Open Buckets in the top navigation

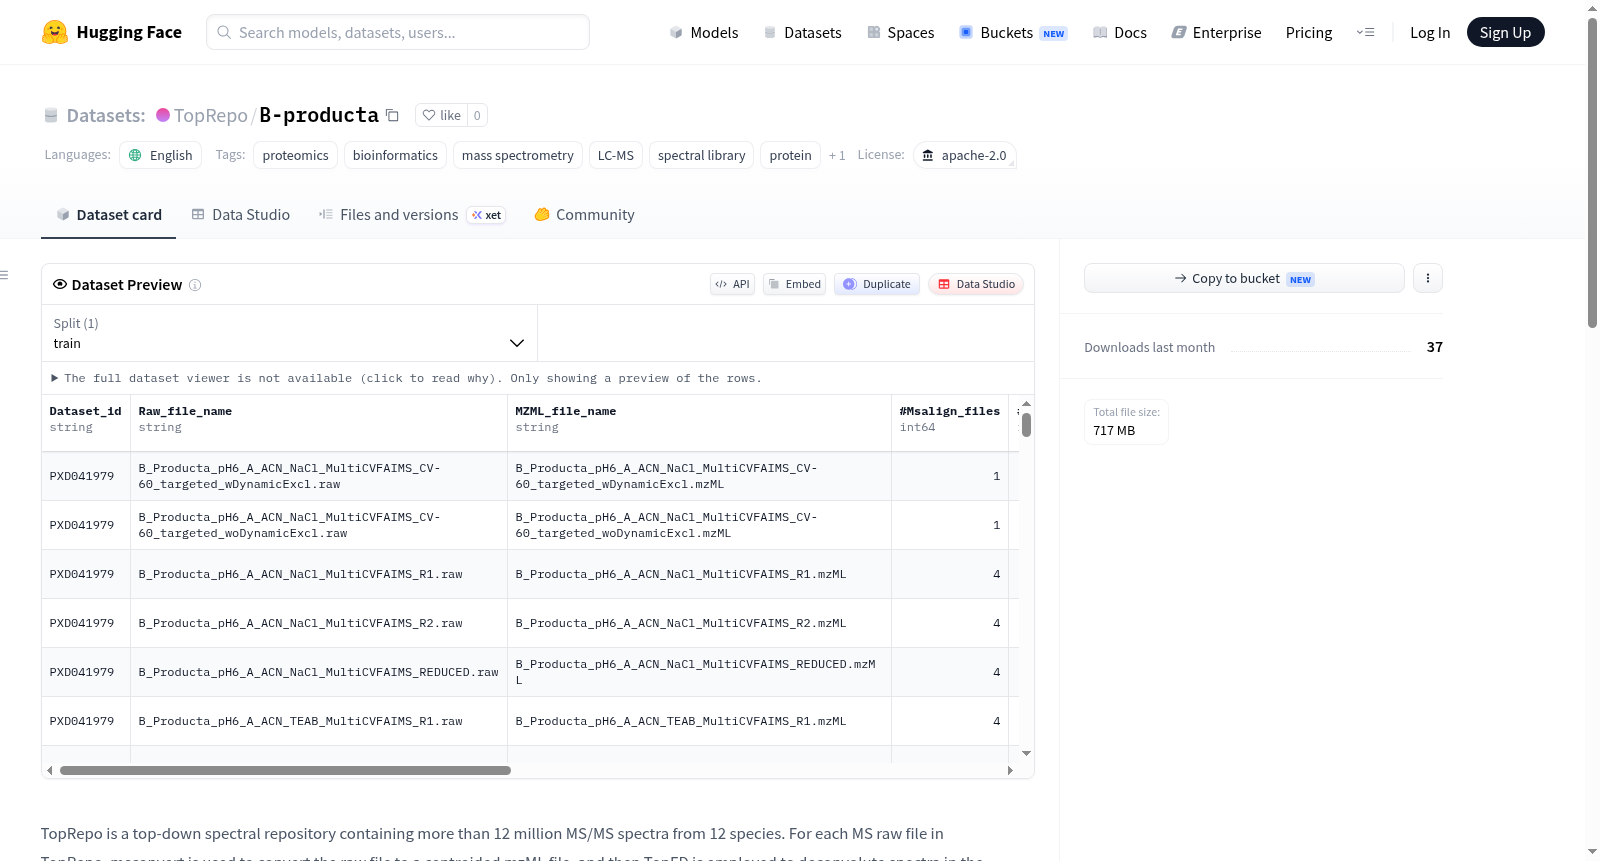1013,32
